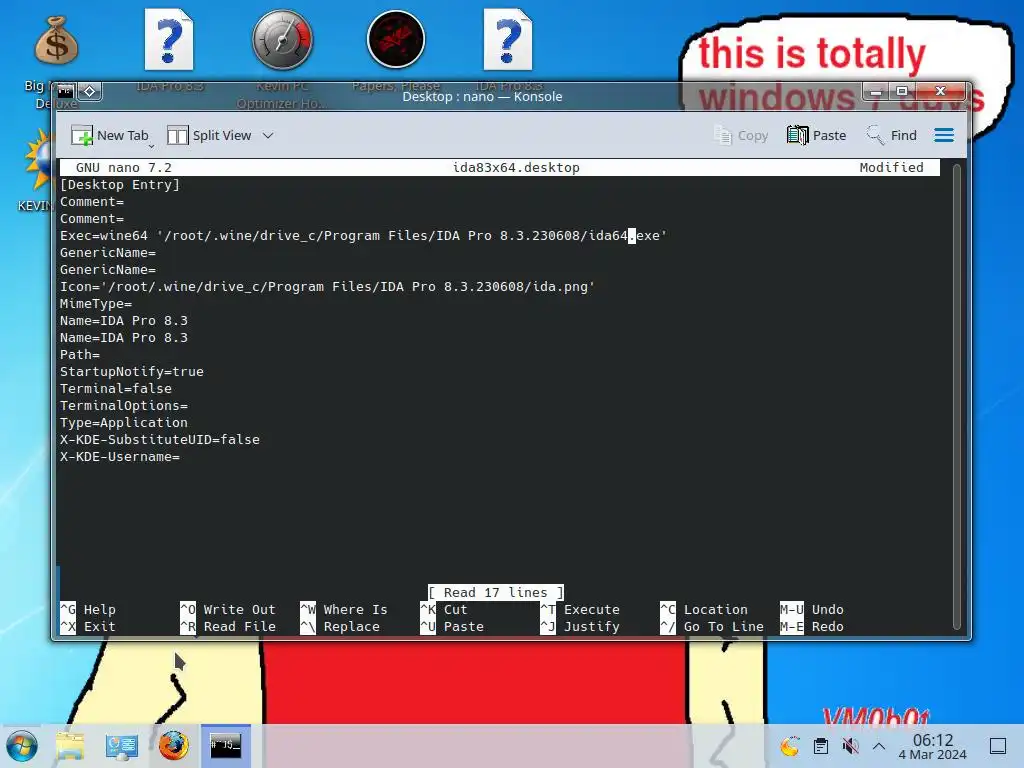The height and width of the screenshot is (768, 1024).
Task: Click the [Desktop Entry] header line
Action: click(x=120, y=185)
